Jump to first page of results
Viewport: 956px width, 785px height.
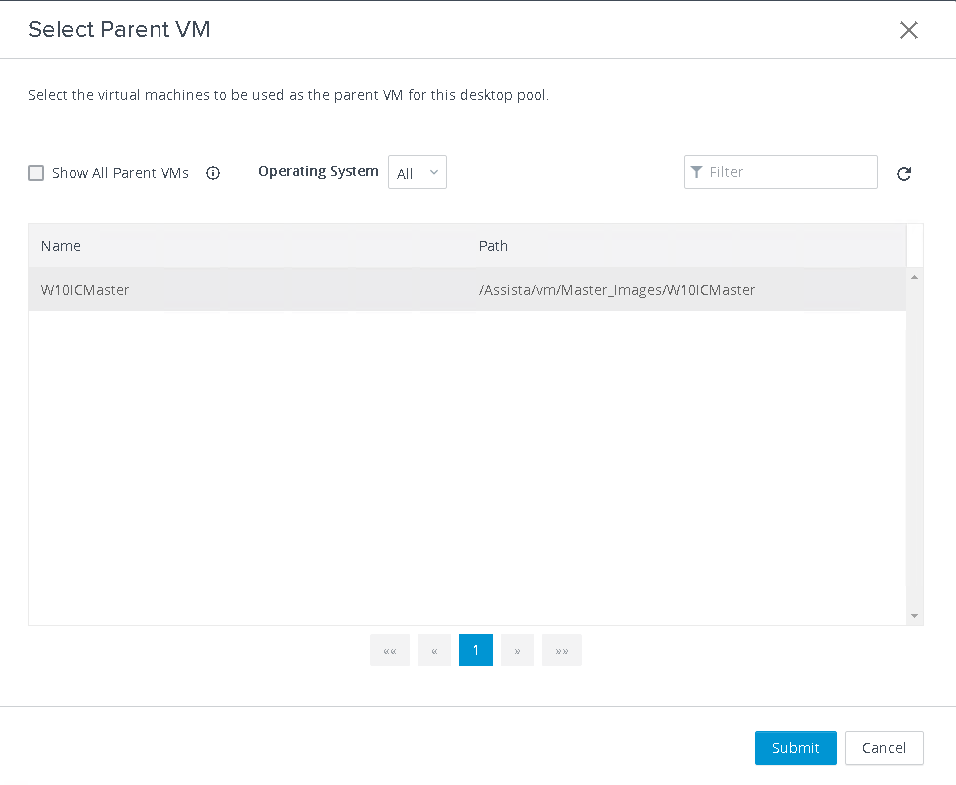(390, 651)
